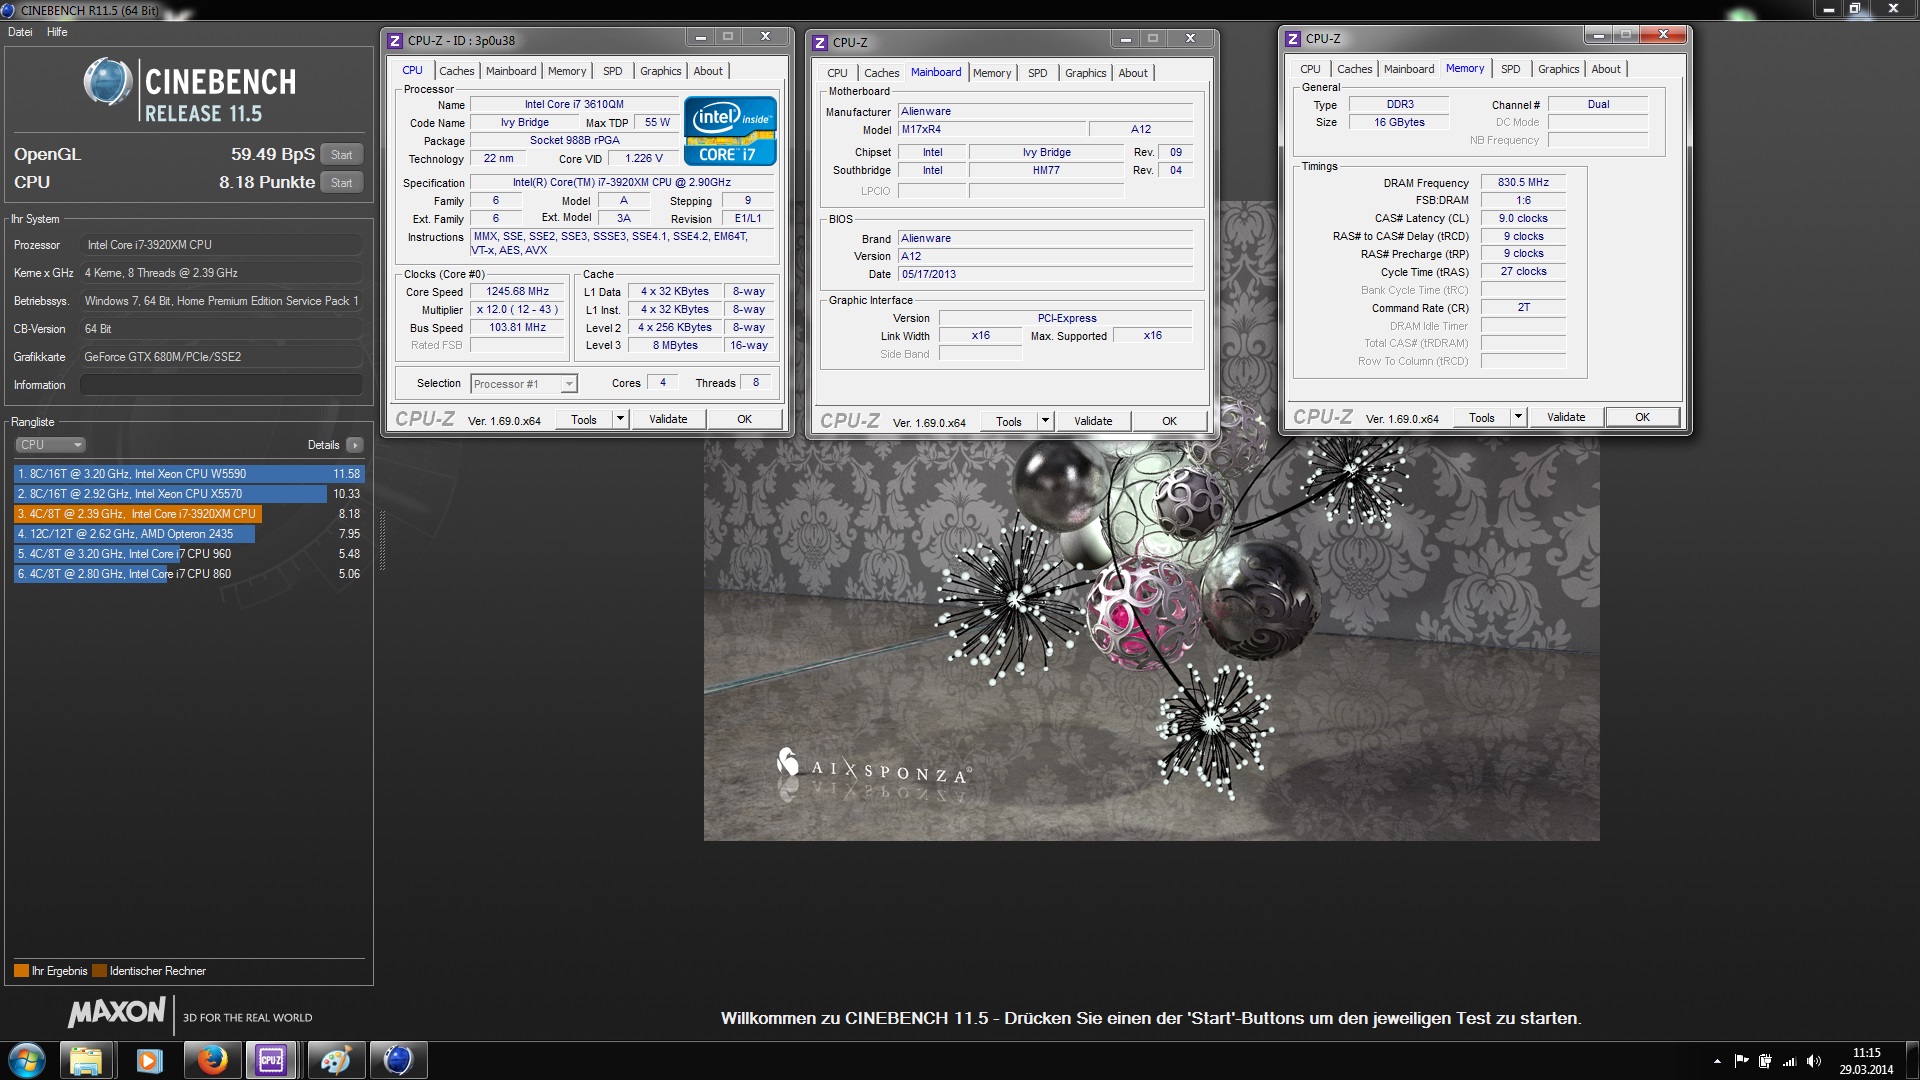Open the Windows Start orb
This screenshot has height=1080, width=1920.
pos(27,1060)
